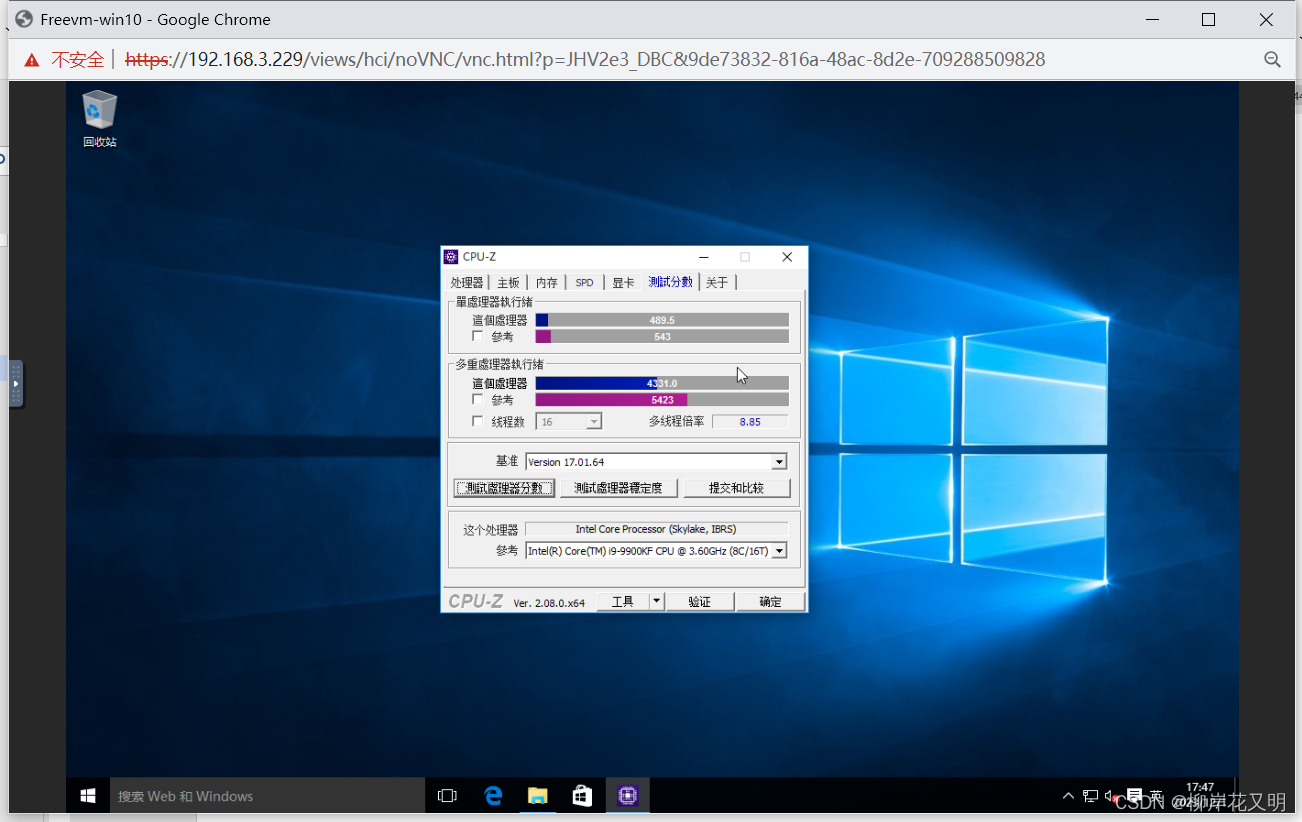Tick the 线程数 checkbox
Screen dimensions: 1302x822
click(477, 422)
